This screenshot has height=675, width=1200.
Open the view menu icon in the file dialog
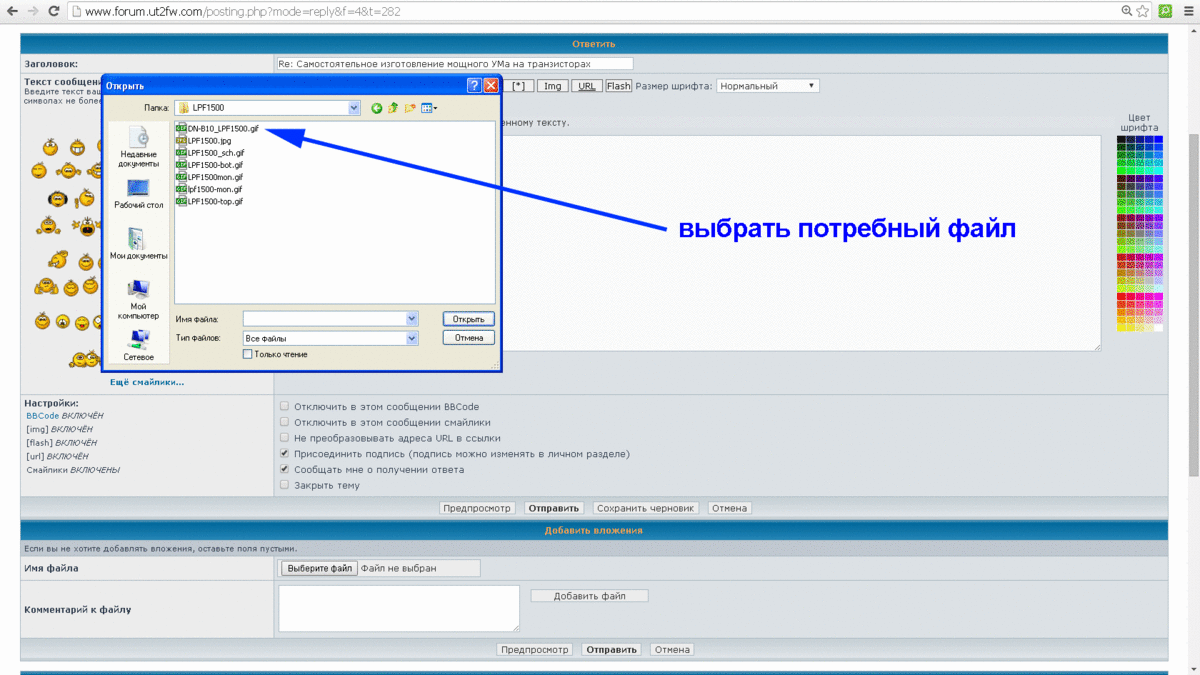[428, 108]
